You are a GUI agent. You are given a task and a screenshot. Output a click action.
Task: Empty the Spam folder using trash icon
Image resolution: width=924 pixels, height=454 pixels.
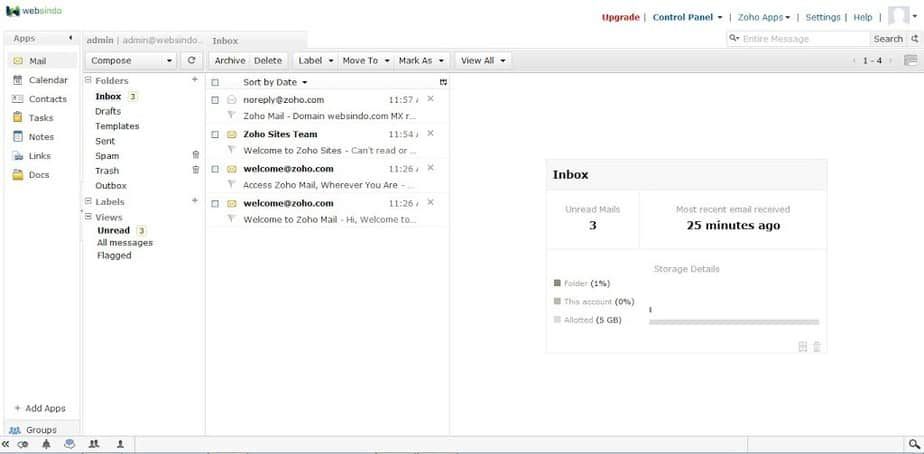[x=195, y=156]
